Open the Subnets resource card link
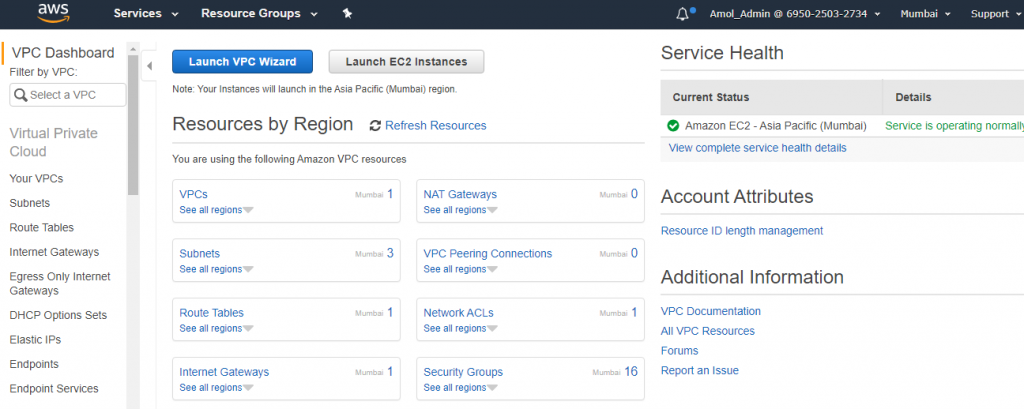The width and height of the screenshot is (1024, 409). tap(200, 254)
